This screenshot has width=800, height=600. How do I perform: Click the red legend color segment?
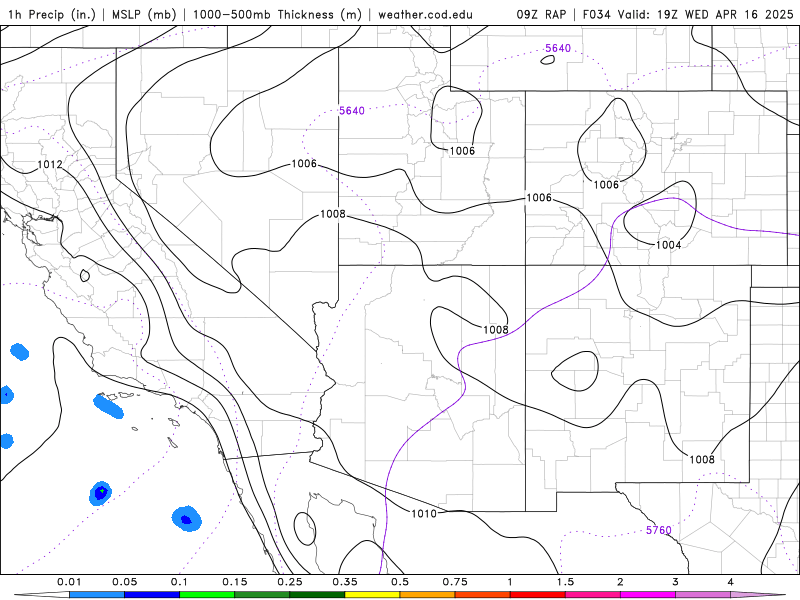coord(538,595)
